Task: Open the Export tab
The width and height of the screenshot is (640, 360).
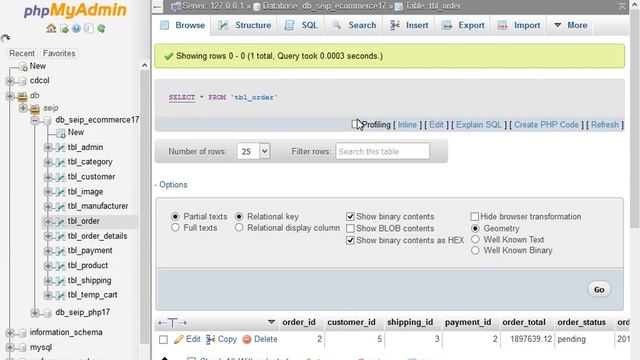Action: (464, 25)
